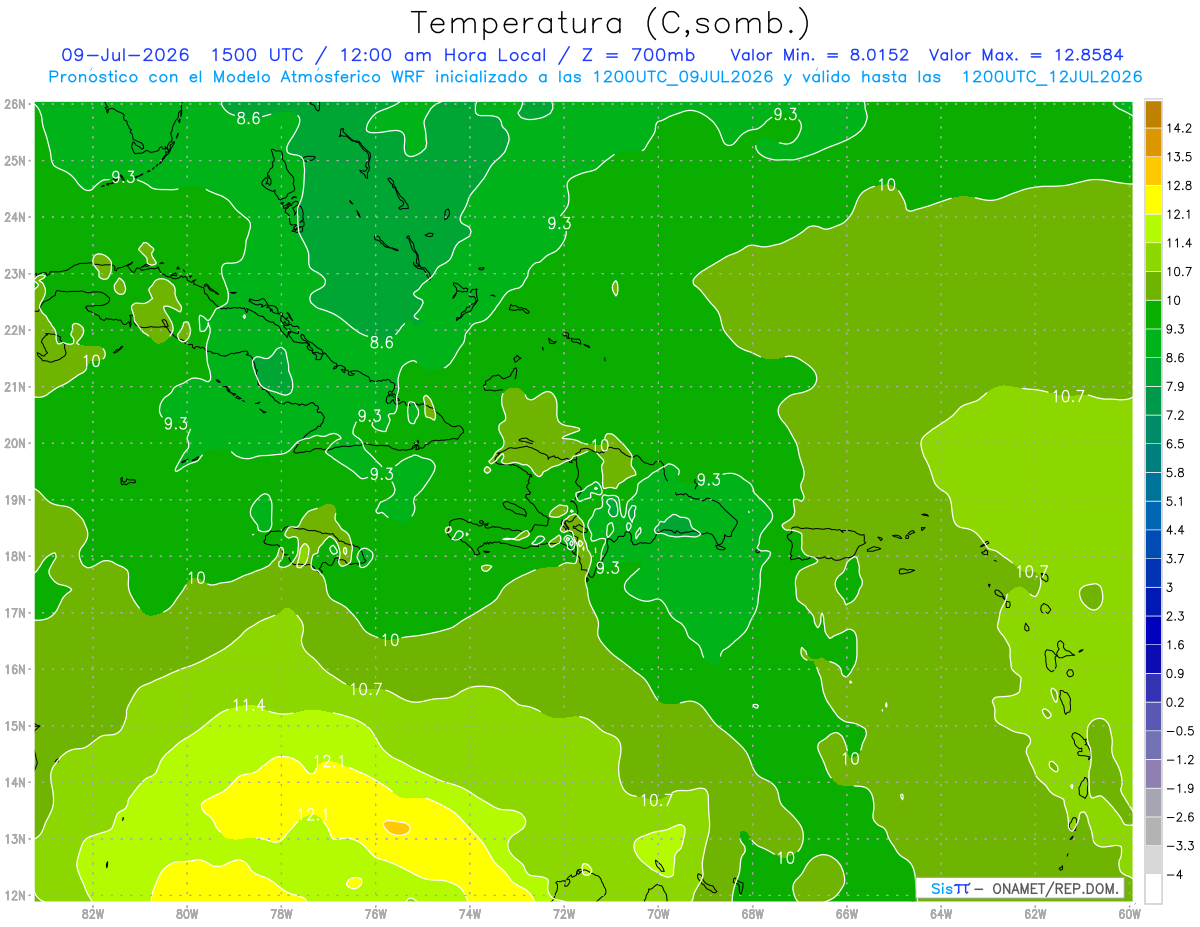Click the 60W longitude axis label
Viewport: 1200px width, 927px height.
tap(1130, 913)
